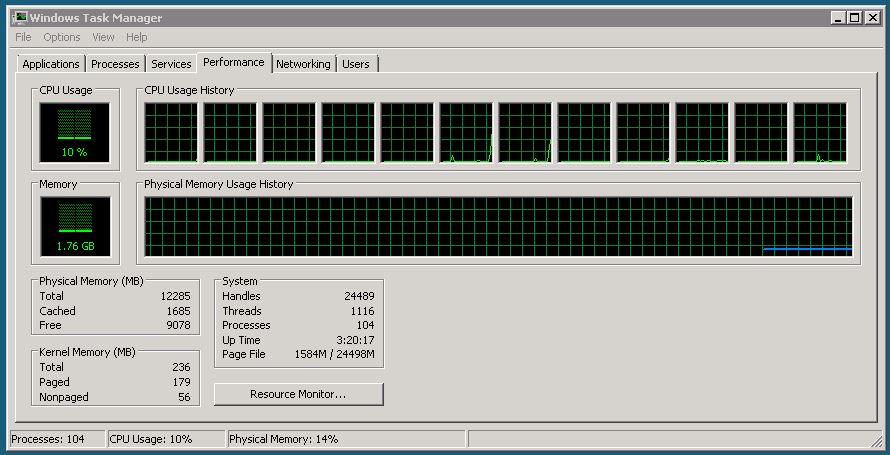Viewport: 890px width, 455px height.
Task: Click the Task Manager title bar icon
Action: [18, 18]
